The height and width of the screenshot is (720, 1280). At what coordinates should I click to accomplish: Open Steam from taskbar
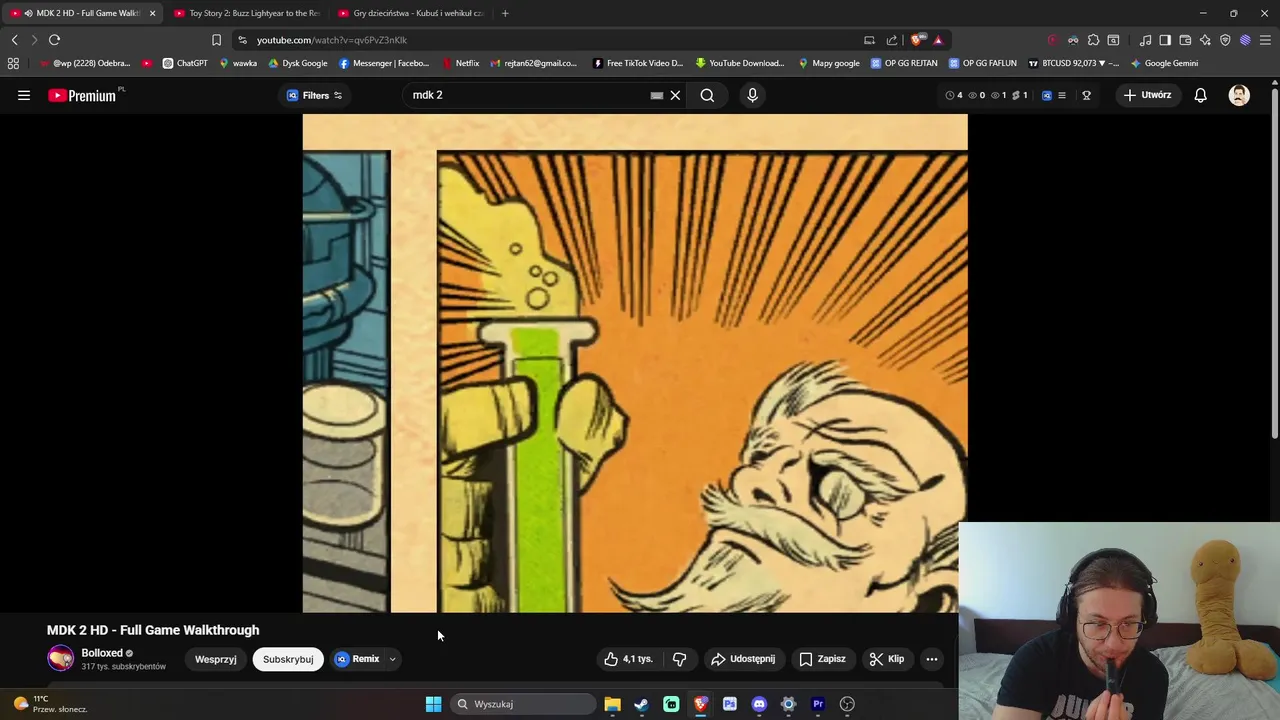tap(641, 704)
